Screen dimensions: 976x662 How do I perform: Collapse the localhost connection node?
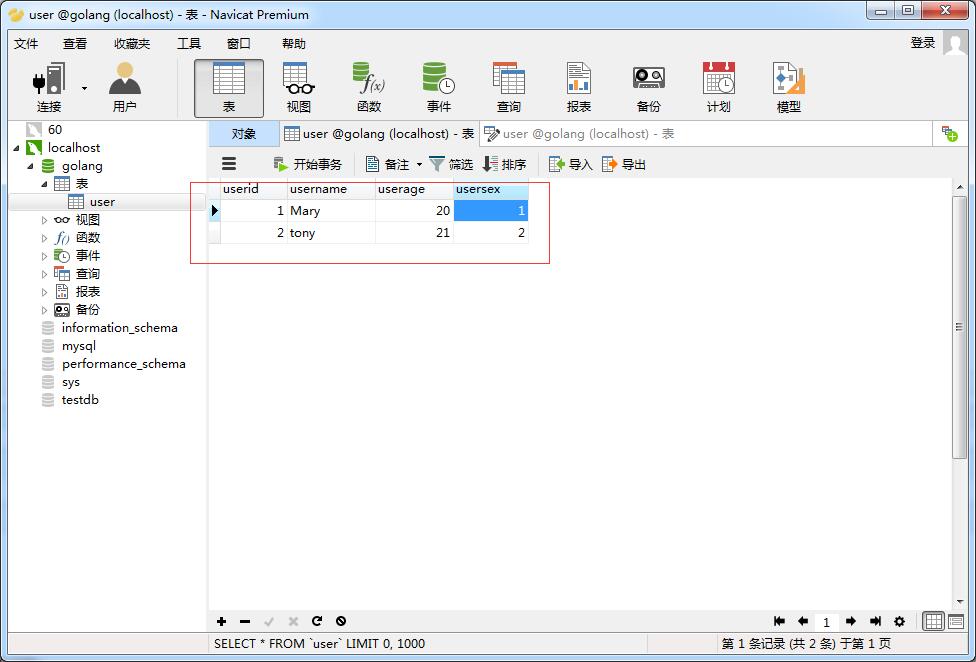coord(17,148)
